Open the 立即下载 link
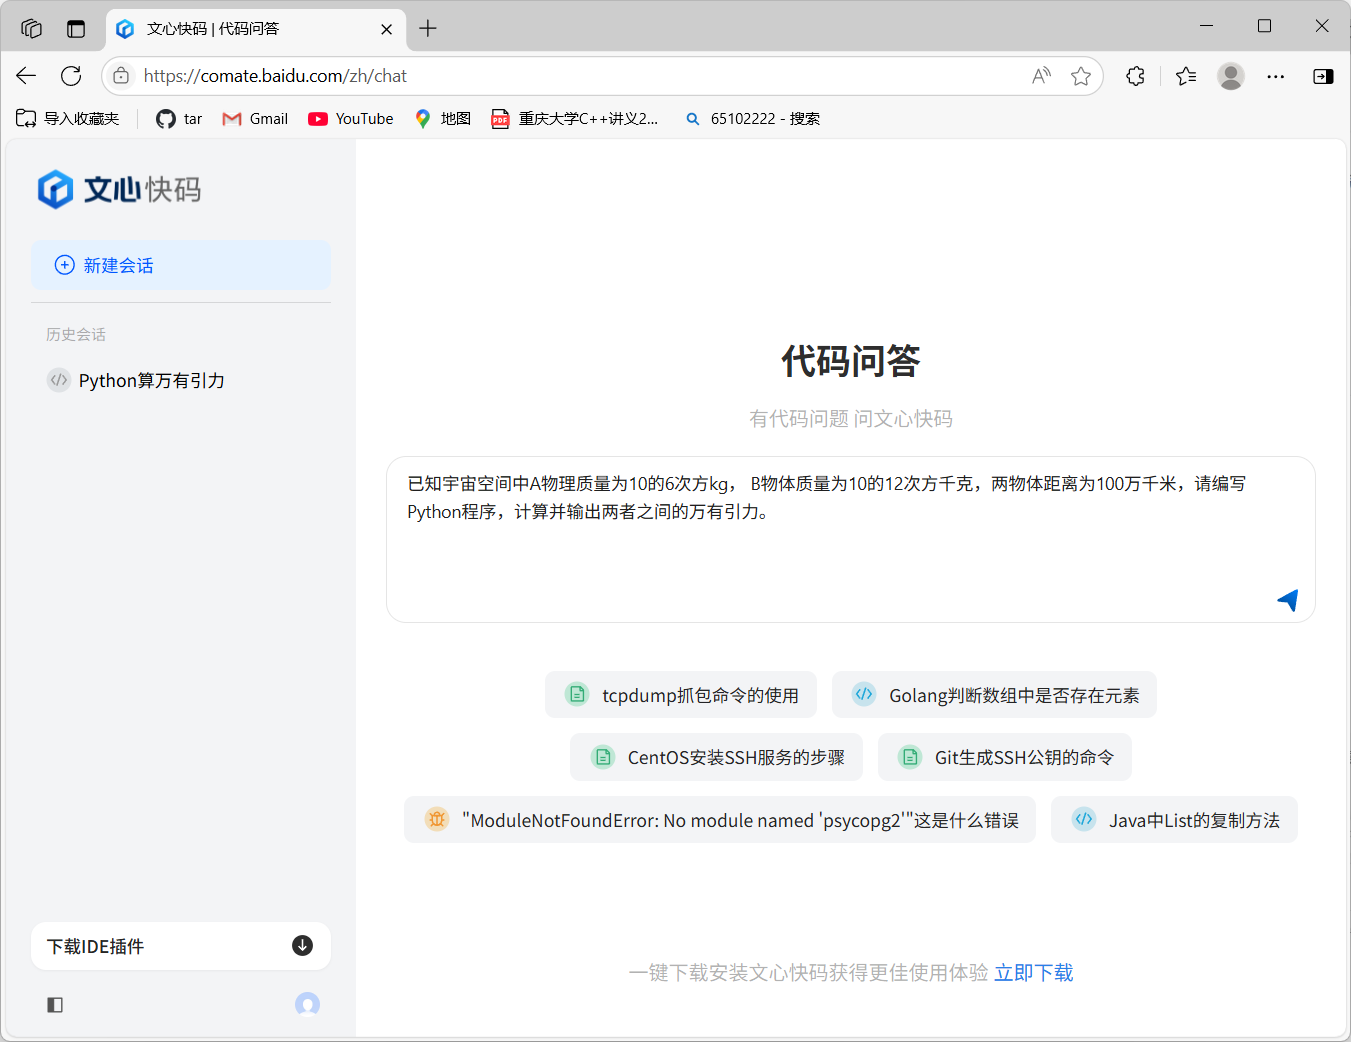This screenshot has height=1042, width=1351. 1034,972
